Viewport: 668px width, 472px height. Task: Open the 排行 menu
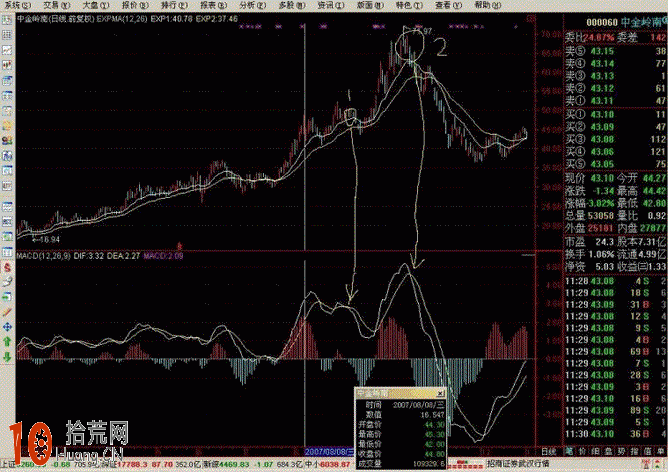(174, 5)
